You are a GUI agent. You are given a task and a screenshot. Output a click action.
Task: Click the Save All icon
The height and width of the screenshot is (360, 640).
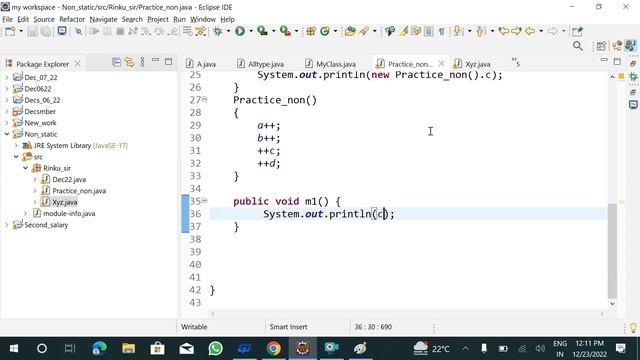pos(46,31)
